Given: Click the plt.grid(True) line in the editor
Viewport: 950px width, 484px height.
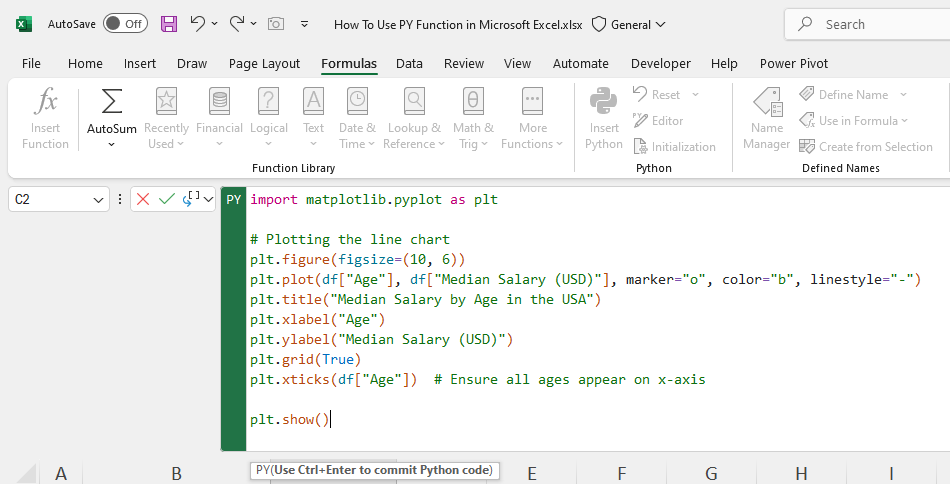Looking at the screenshot, I should pos(305,359).
